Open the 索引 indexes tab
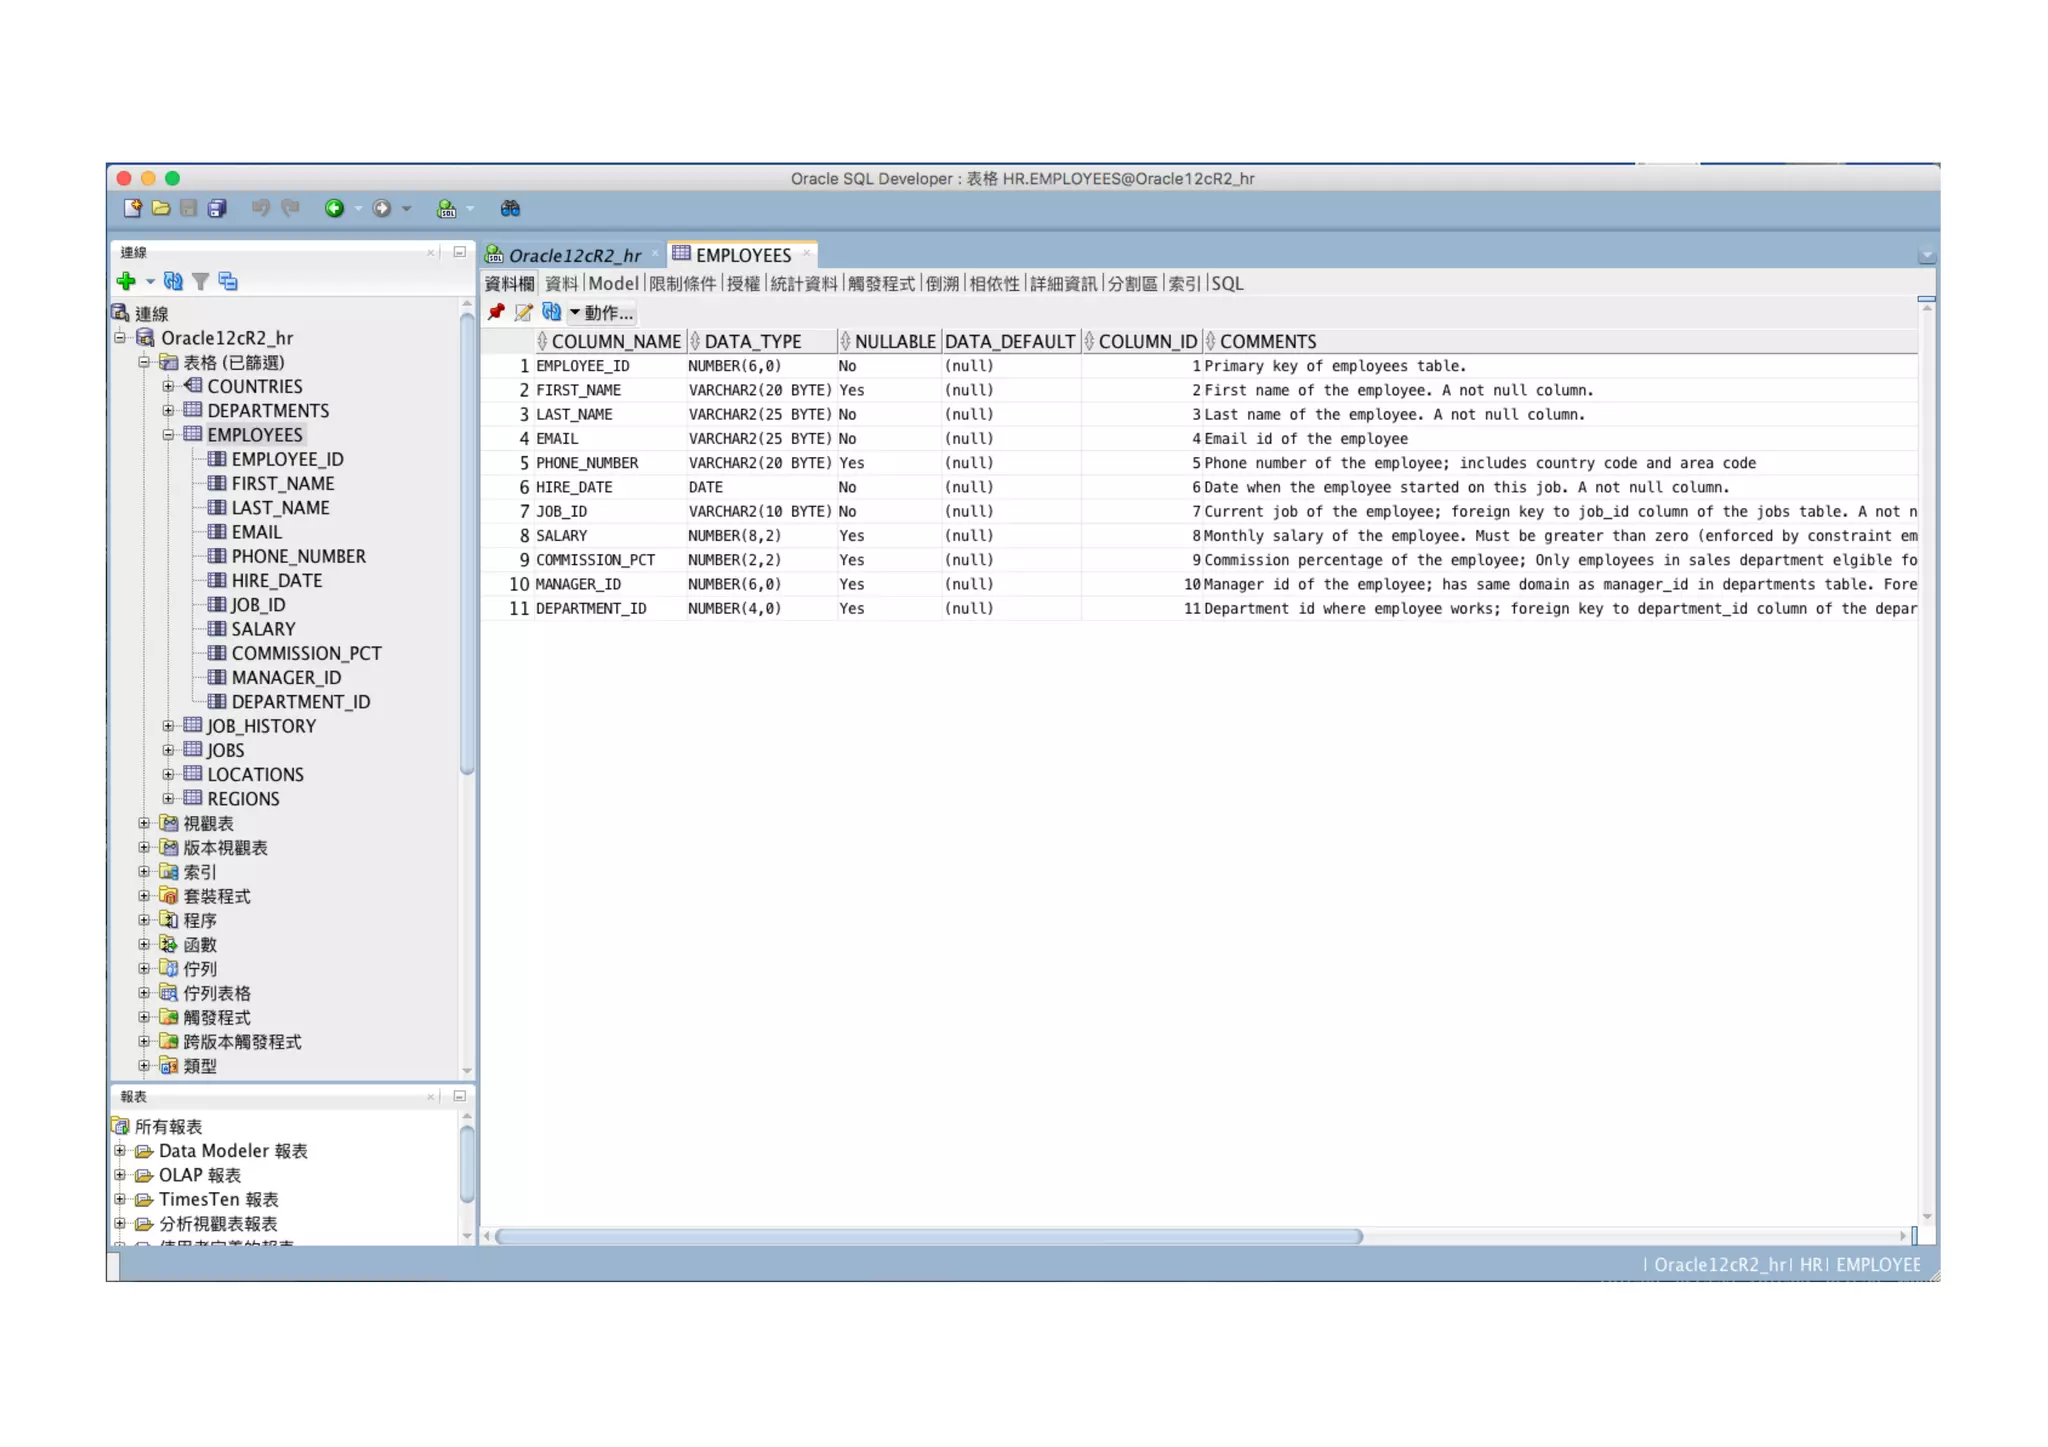 (x=1184, y=284)
